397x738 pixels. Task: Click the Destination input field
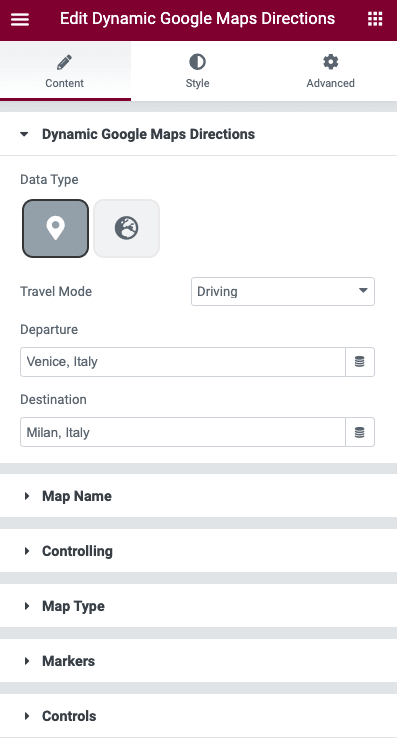[x=183, y=432]
